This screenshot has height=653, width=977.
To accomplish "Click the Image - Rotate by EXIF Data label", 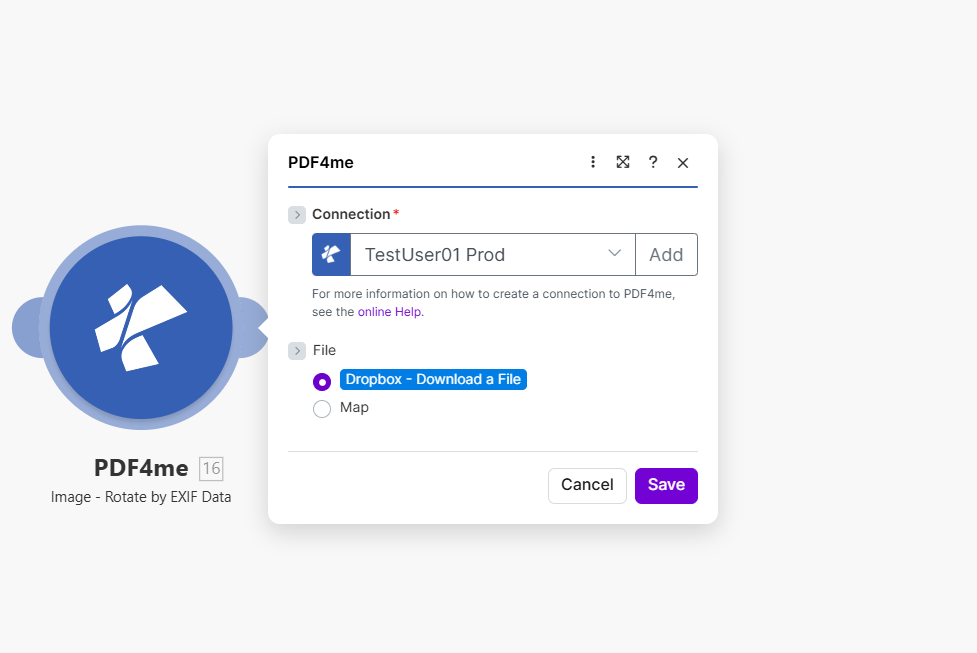I will point(141,497).
